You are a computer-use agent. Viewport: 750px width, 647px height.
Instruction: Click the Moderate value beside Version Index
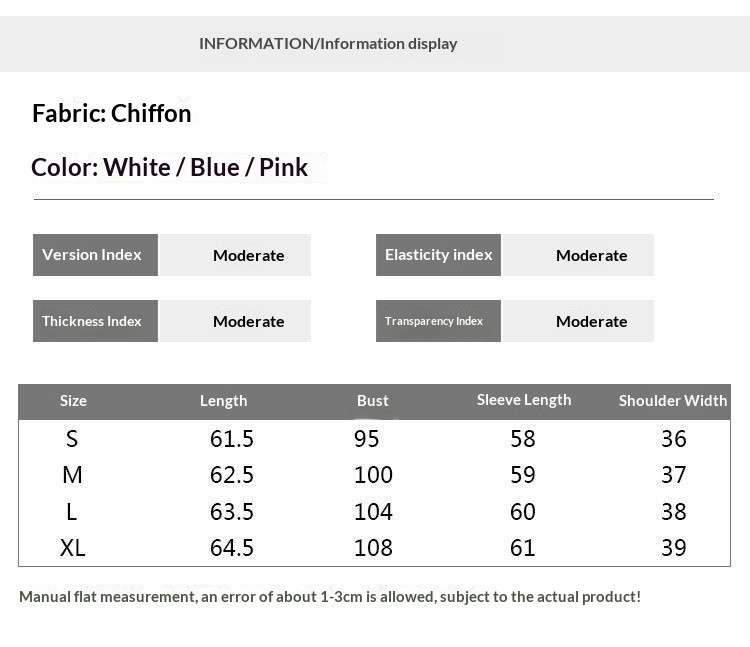(248, 255)
